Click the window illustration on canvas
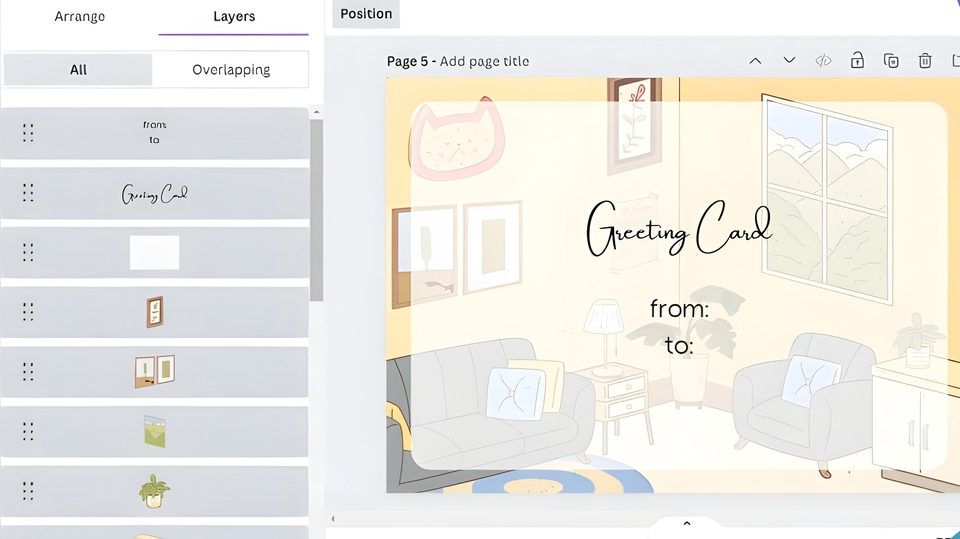 pos(827,199)
